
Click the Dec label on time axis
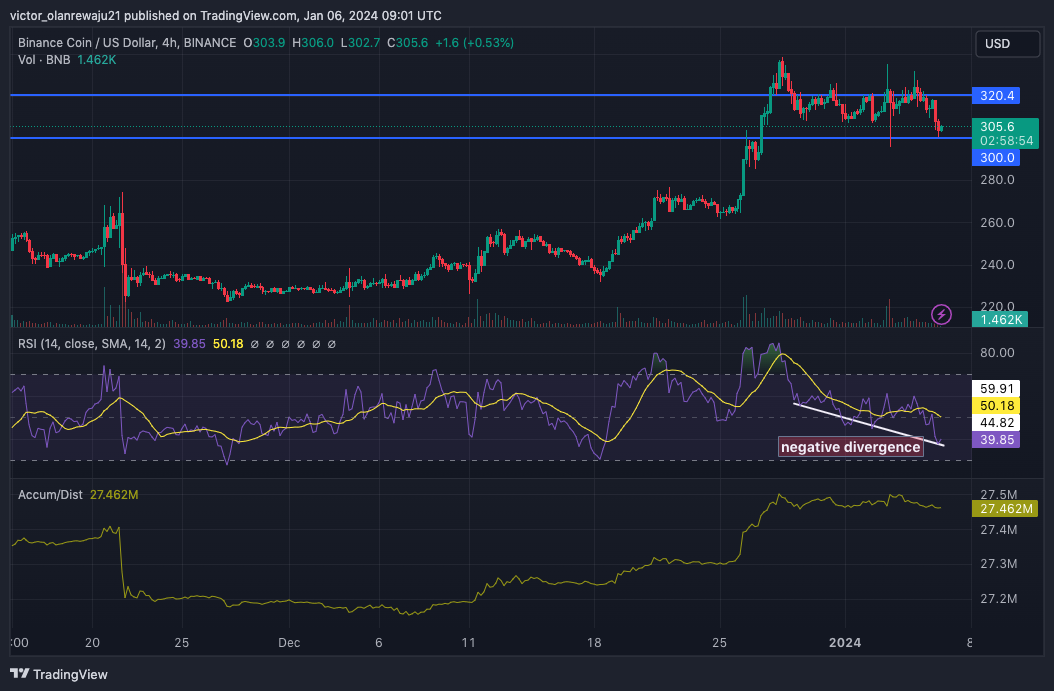tap(289, 643)
